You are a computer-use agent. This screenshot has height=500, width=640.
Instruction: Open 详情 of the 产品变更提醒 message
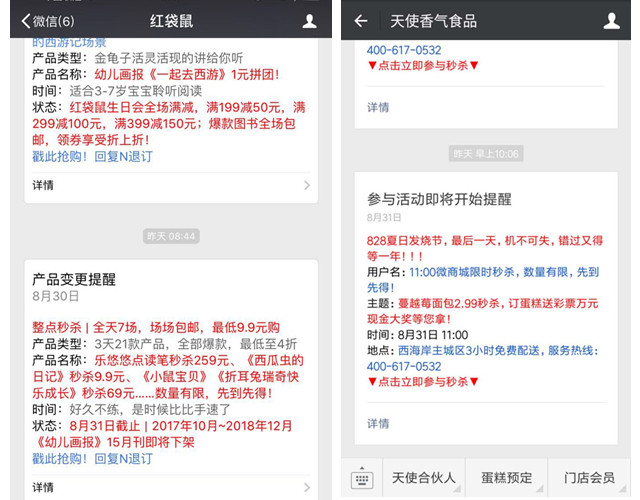coord(171,487)
